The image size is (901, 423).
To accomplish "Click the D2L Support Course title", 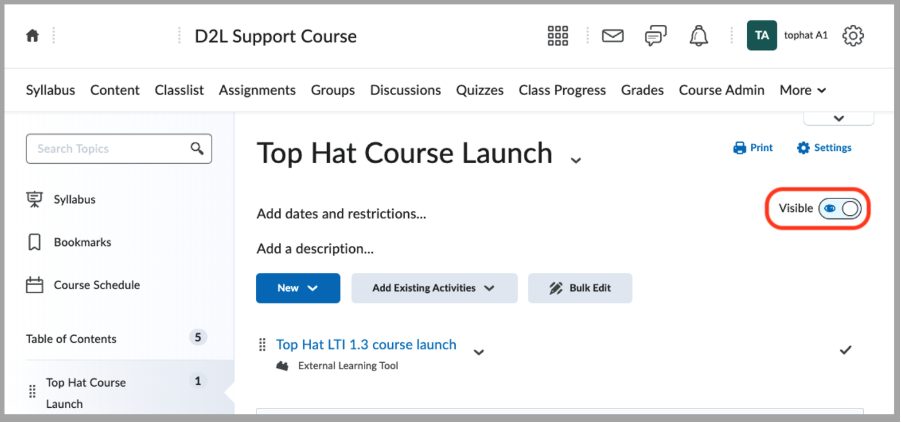I will coord(276,36).
